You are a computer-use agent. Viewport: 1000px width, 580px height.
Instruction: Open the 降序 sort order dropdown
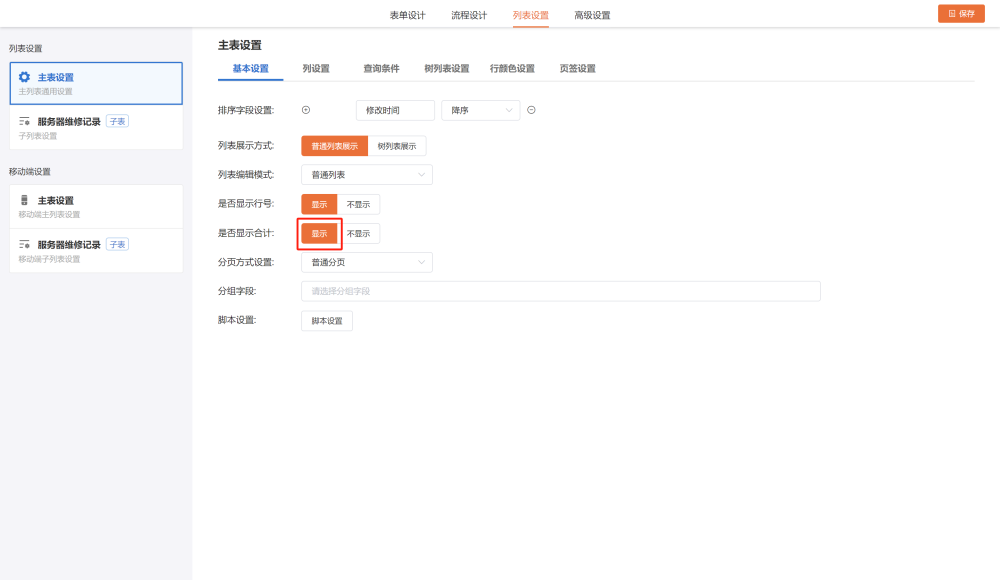(480, 110)
